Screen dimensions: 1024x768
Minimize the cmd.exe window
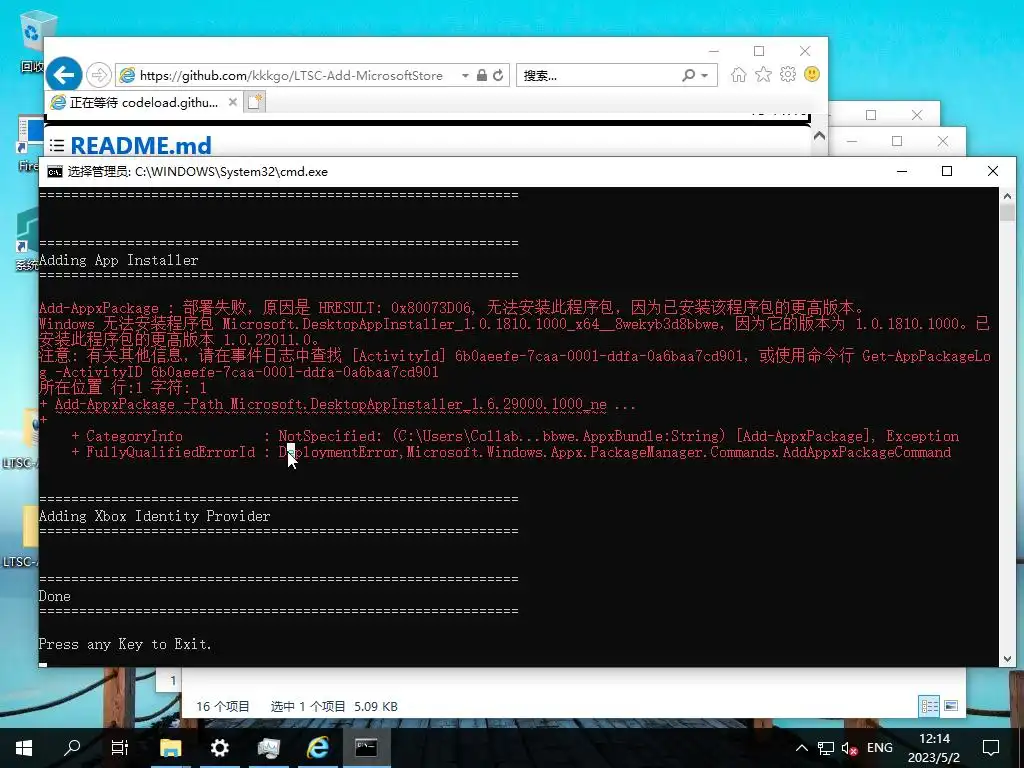click(902, 171)
